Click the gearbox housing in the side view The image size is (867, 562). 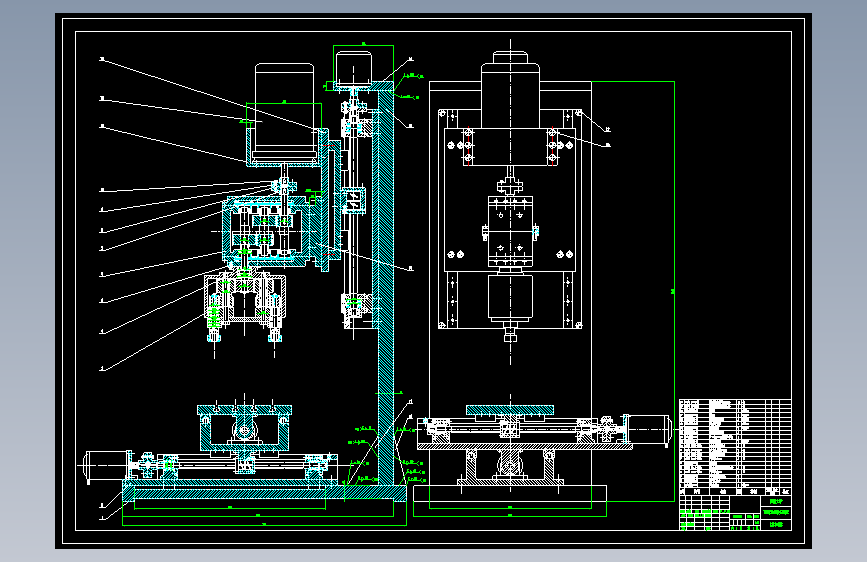pyautogui.click(x=267, y=232)
